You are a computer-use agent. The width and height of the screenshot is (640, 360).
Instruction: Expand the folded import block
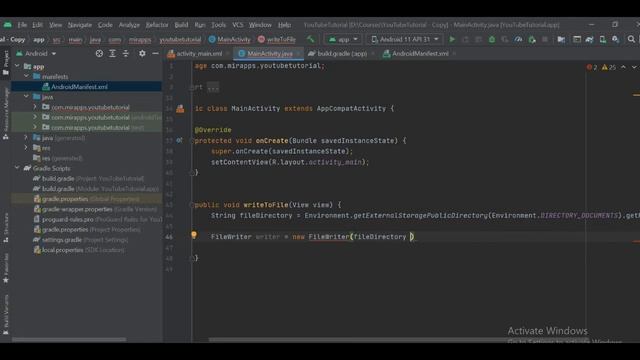(x=213, y=87)
